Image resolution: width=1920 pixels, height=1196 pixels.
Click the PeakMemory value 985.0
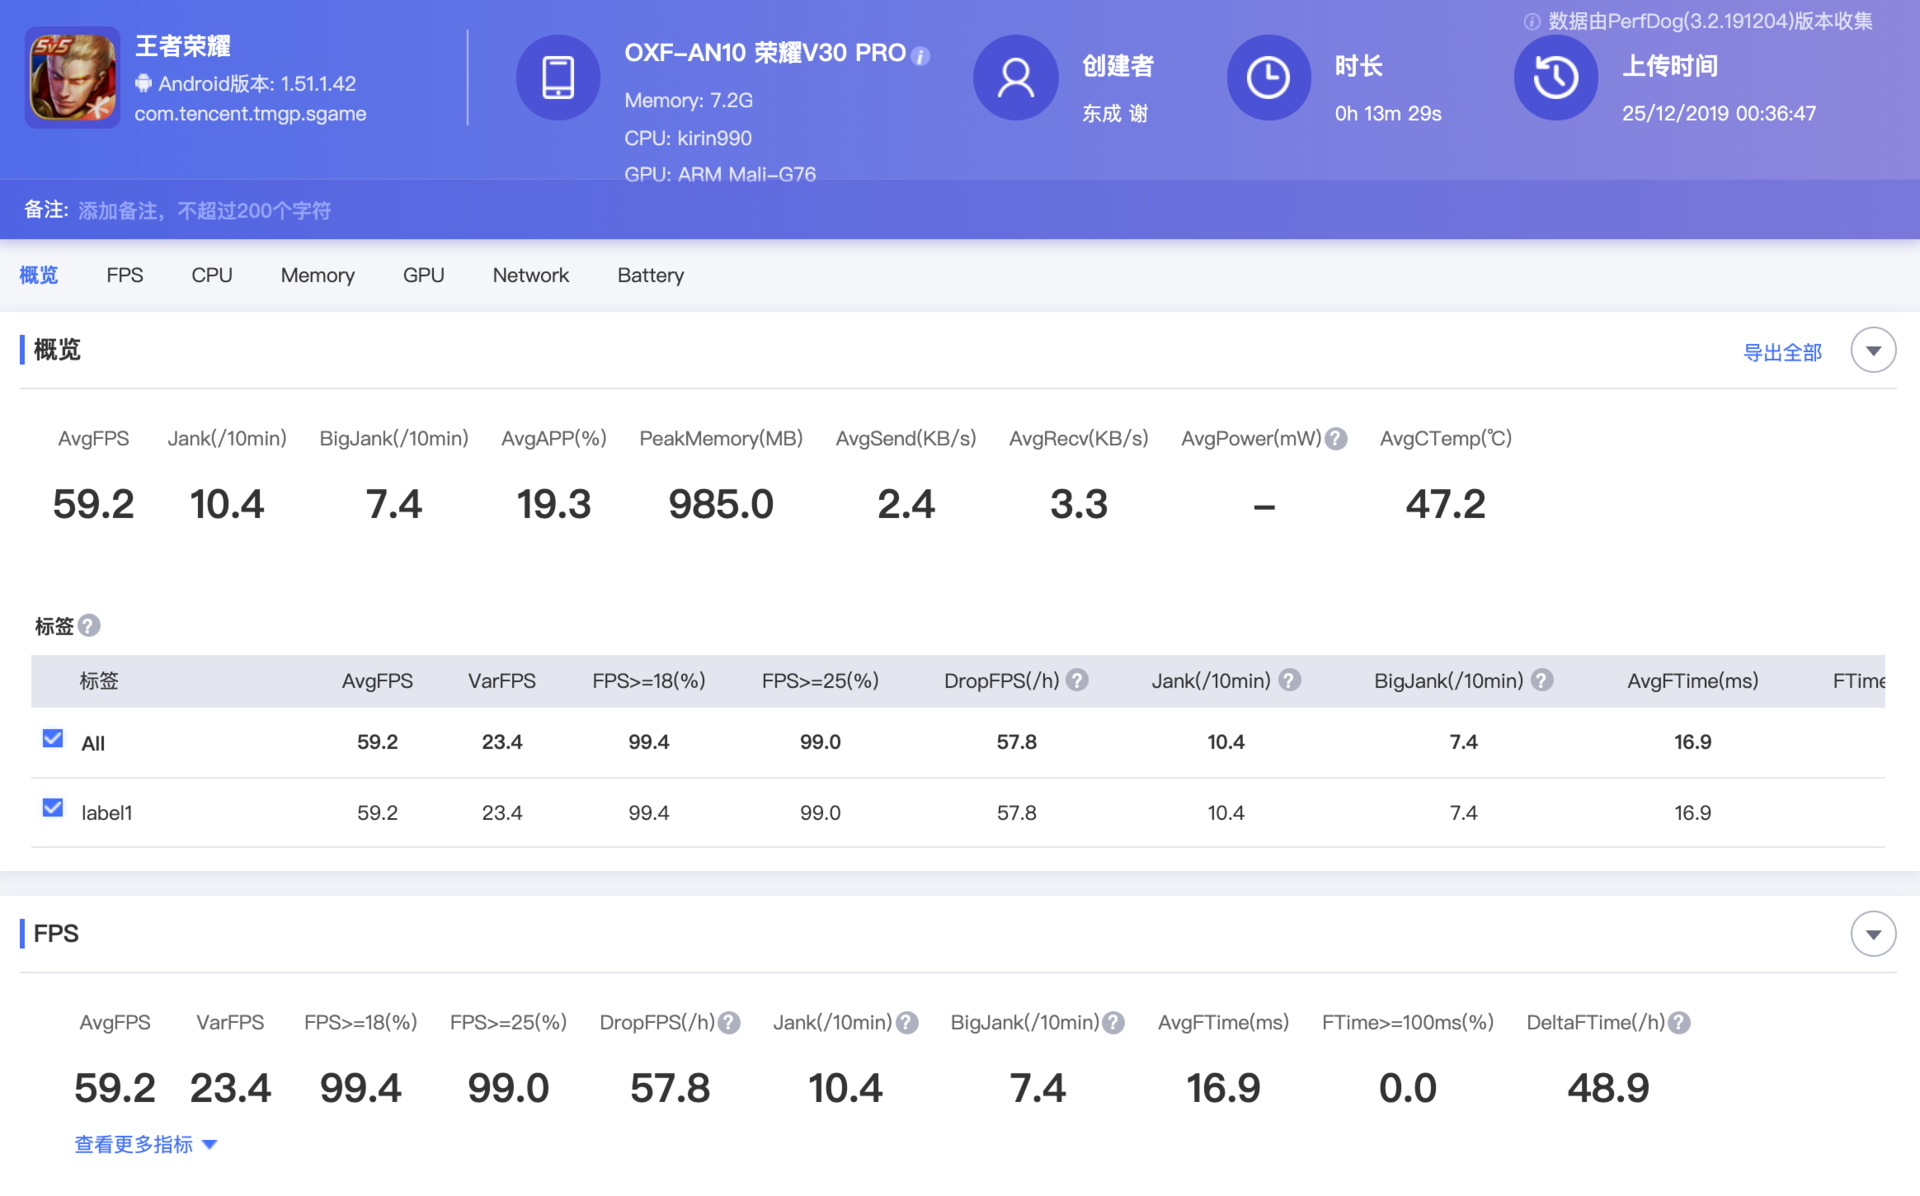pyautogui.click(x=721, y=504)
